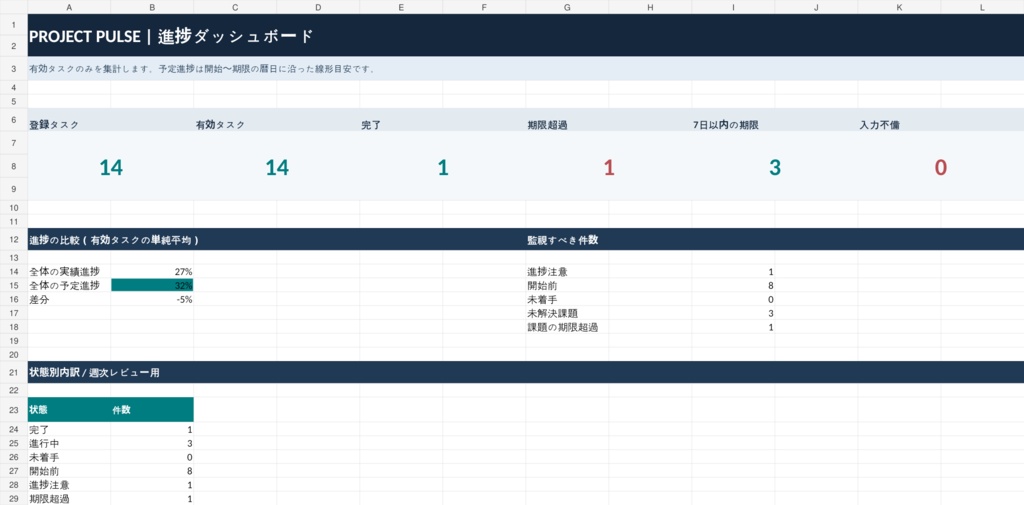
Task: Click the 未解決課題 label
Action: 552,314
